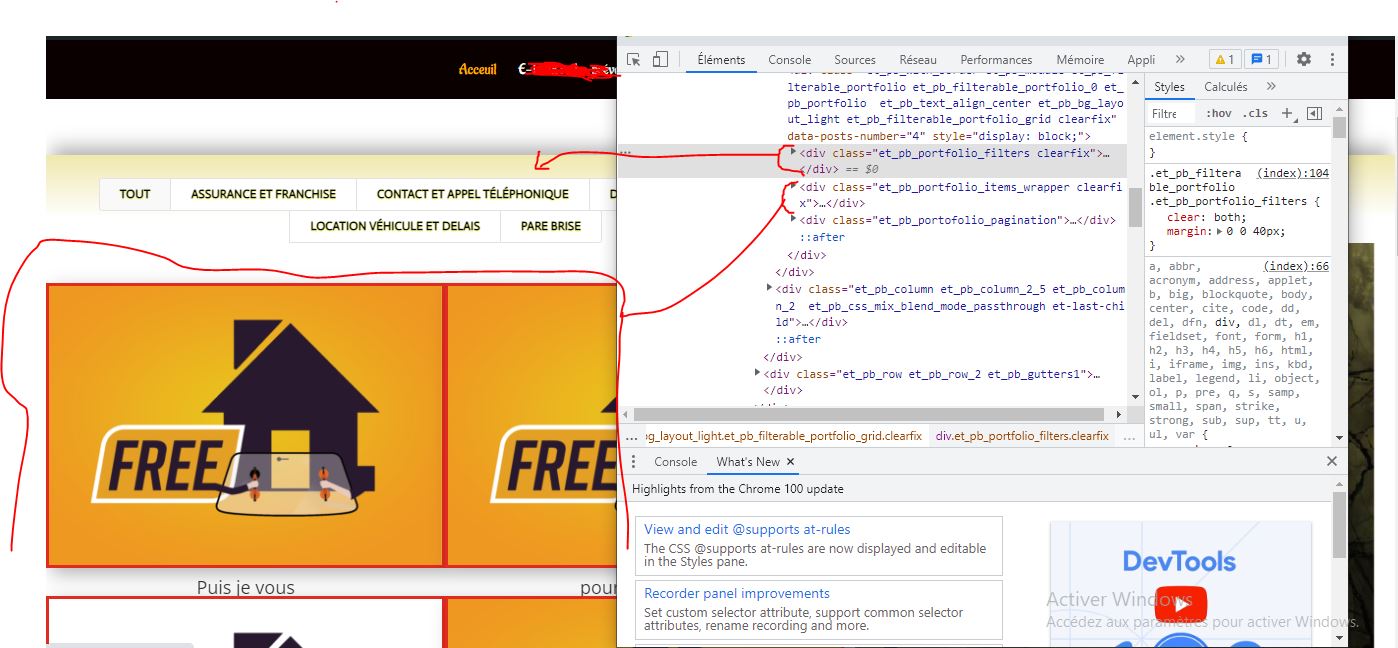Open the DevTools three-dot customize menu
Screen dimensions: 1398x648
pos(1332,60)
